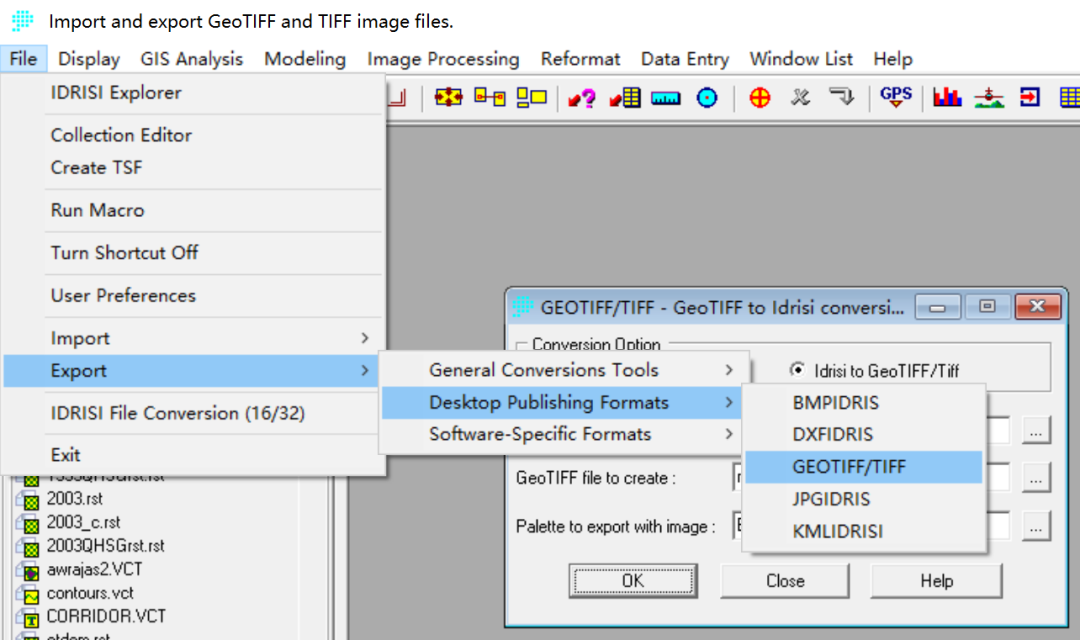The width and height of the screenshot is (1080, 640).
Task: Select CORRIDOR.VCT file in list
Action: (x=106, y=616)
